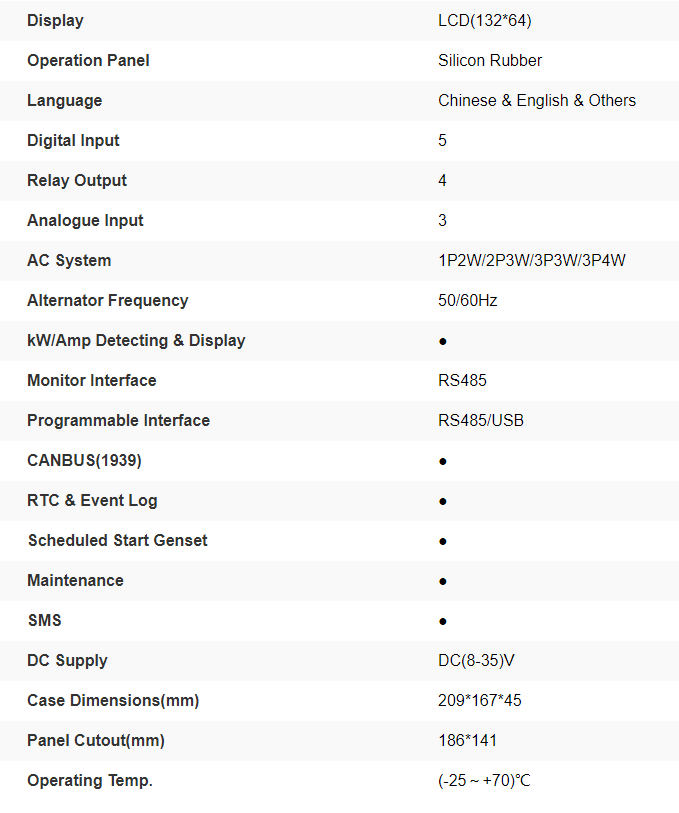
Task: Click the Digital Input value 5
Action: click(x=443, y=140)
